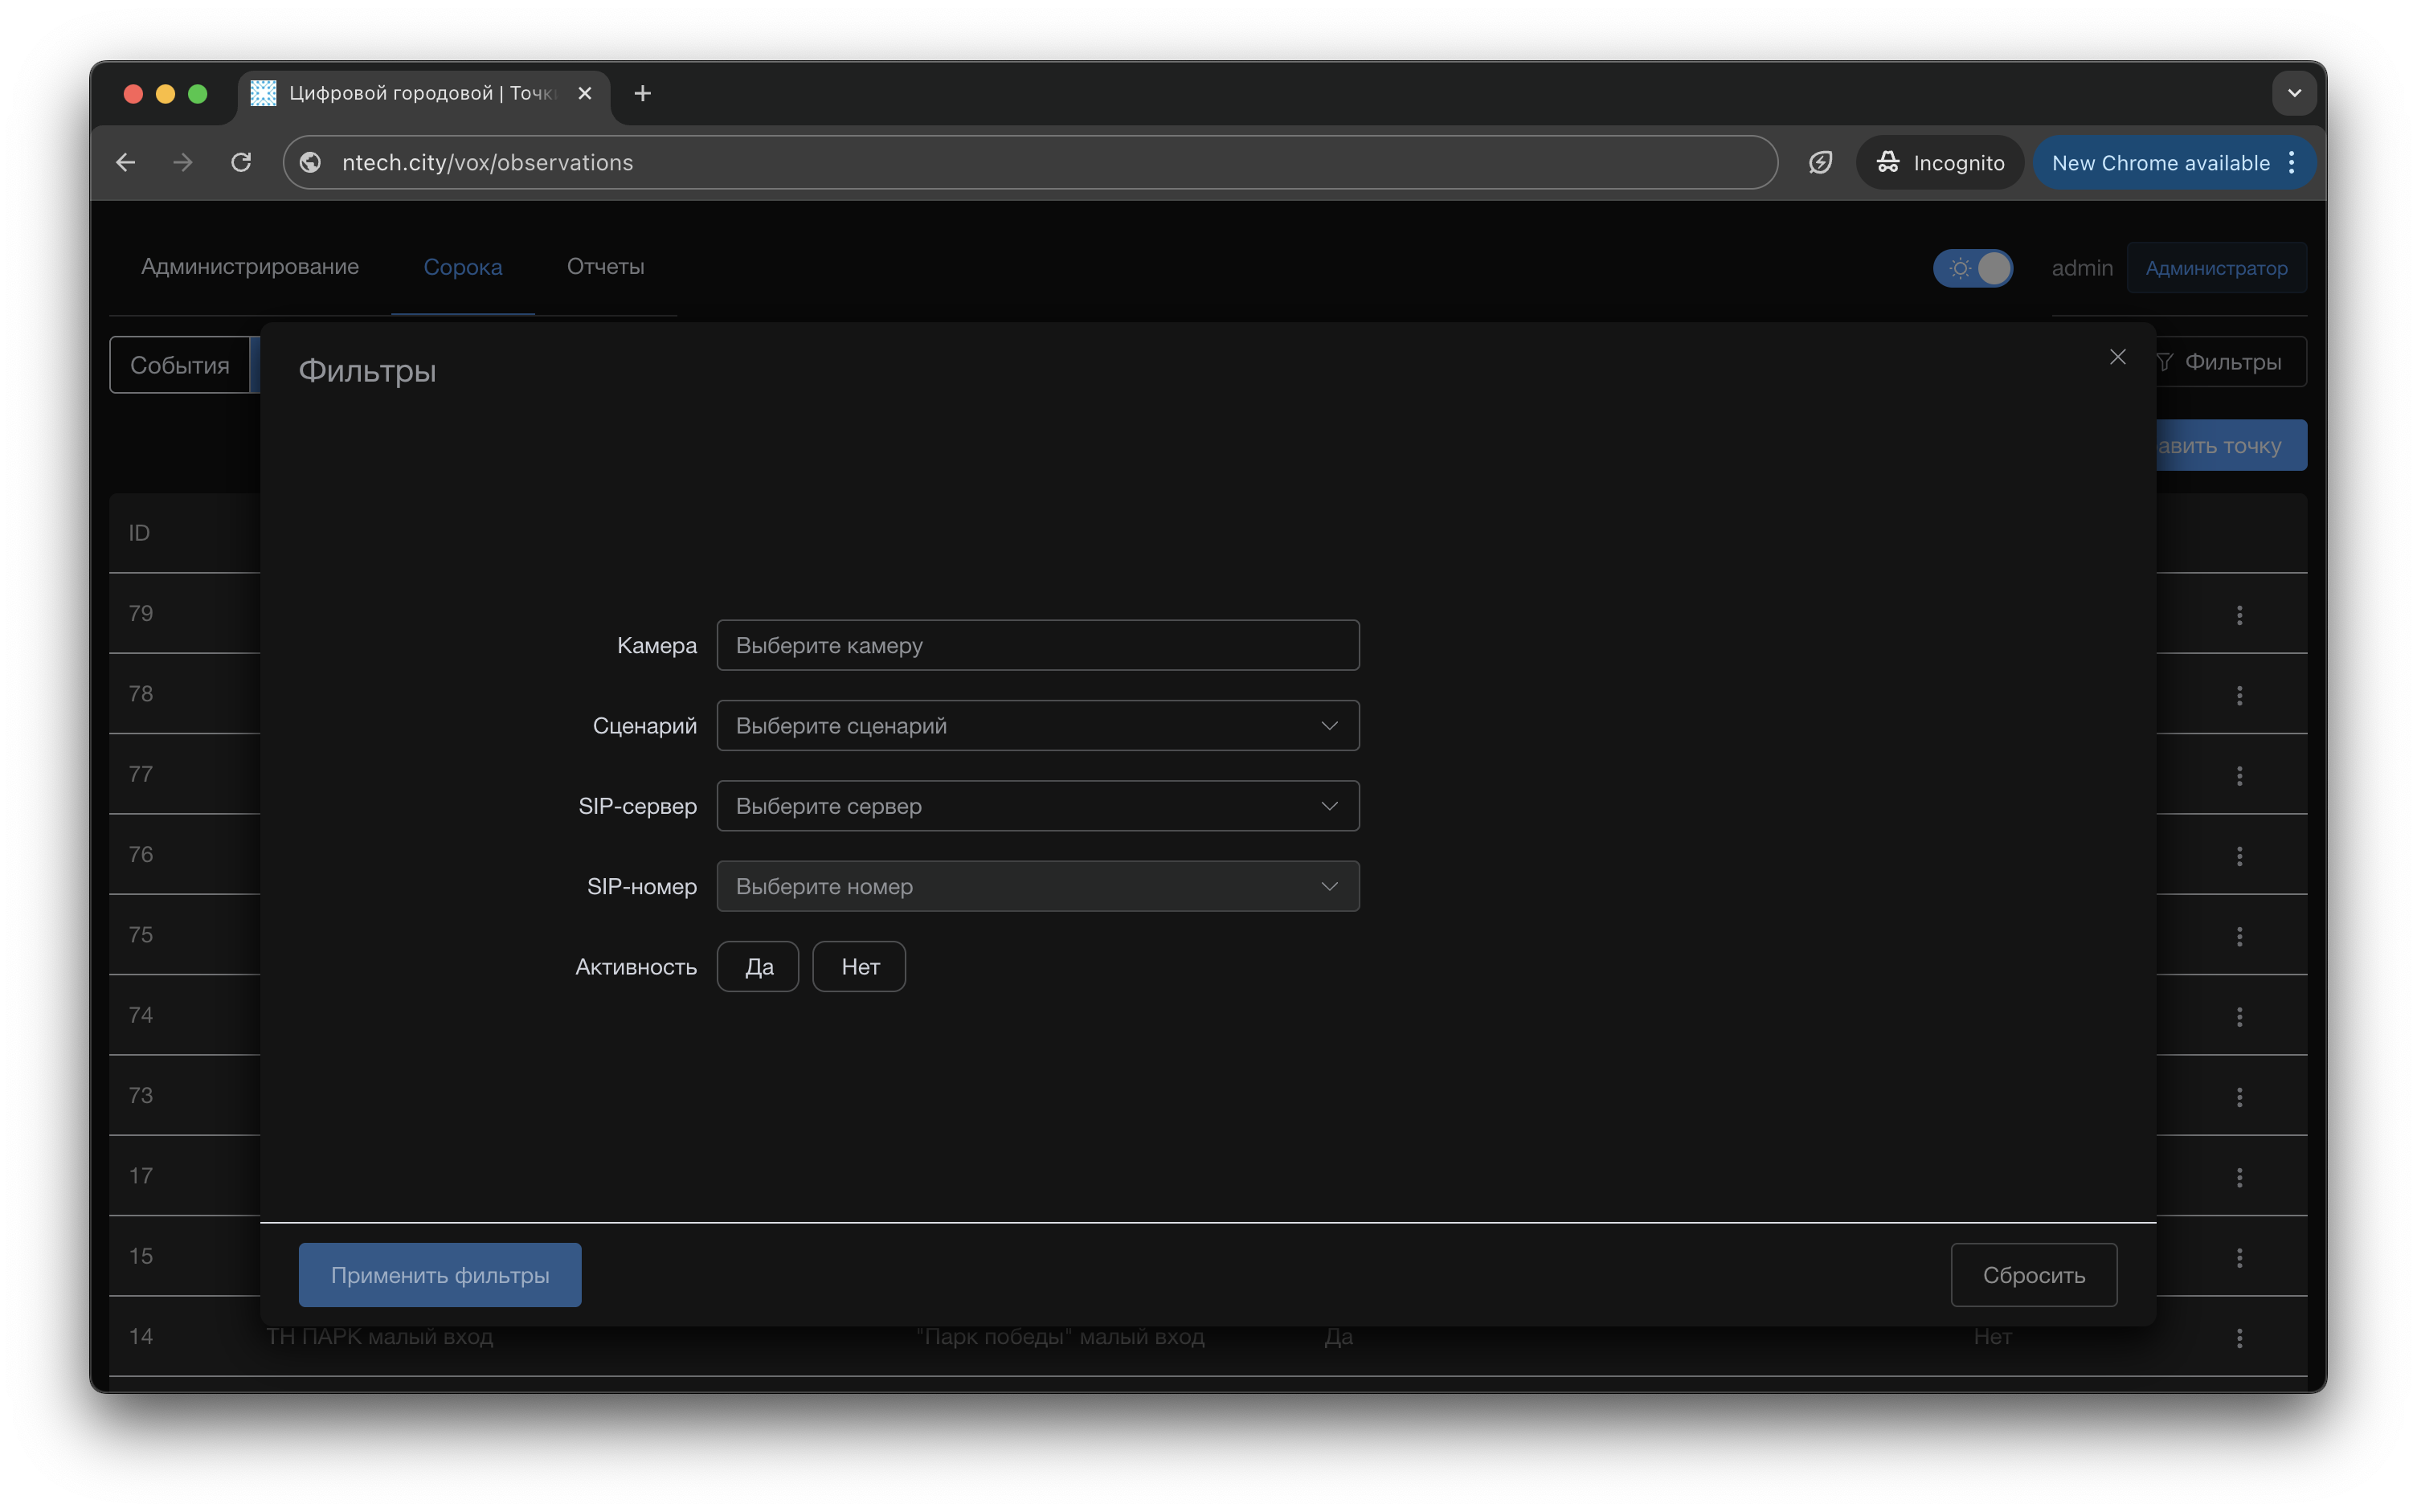
Task: Expand the SIP-сервер dropdown
Action: pyautogui.click(x=1037, y=806)
